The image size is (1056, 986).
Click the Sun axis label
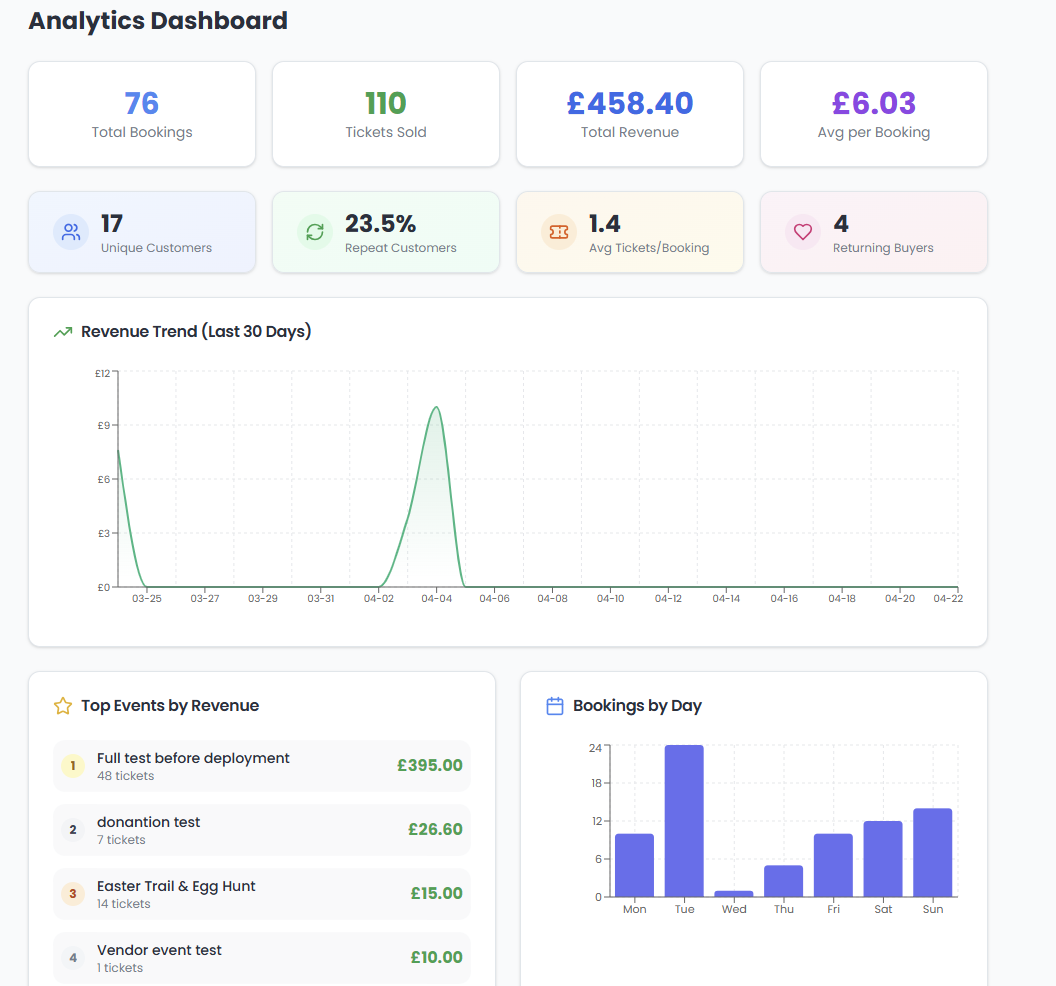[x=933, y=909]
